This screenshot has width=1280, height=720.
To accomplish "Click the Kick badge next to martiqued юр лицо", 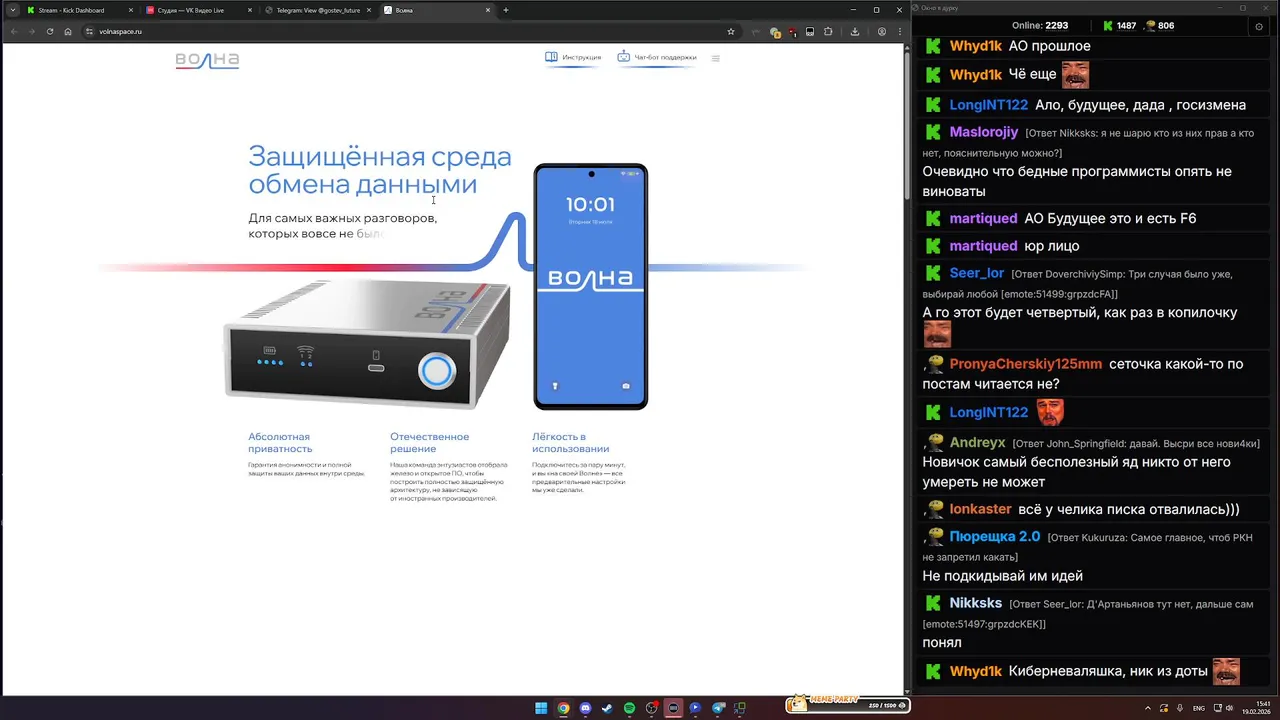I will click(933, 246).
